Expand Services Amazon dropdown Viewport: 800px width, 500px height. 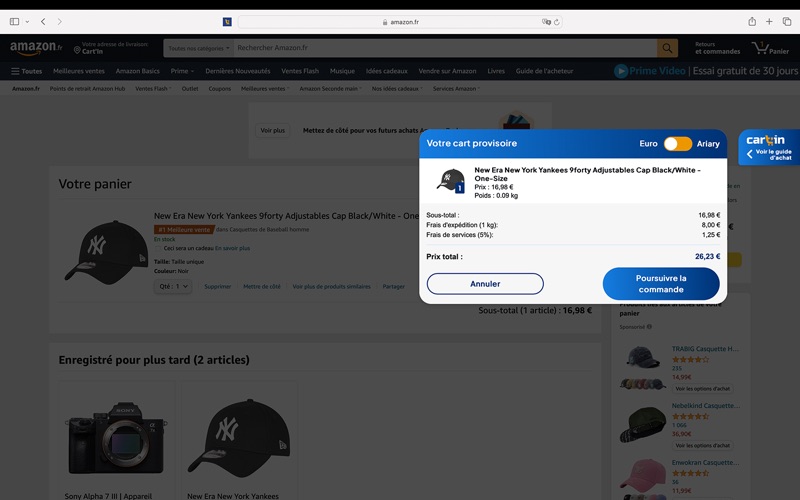click(x=456, y=88)
